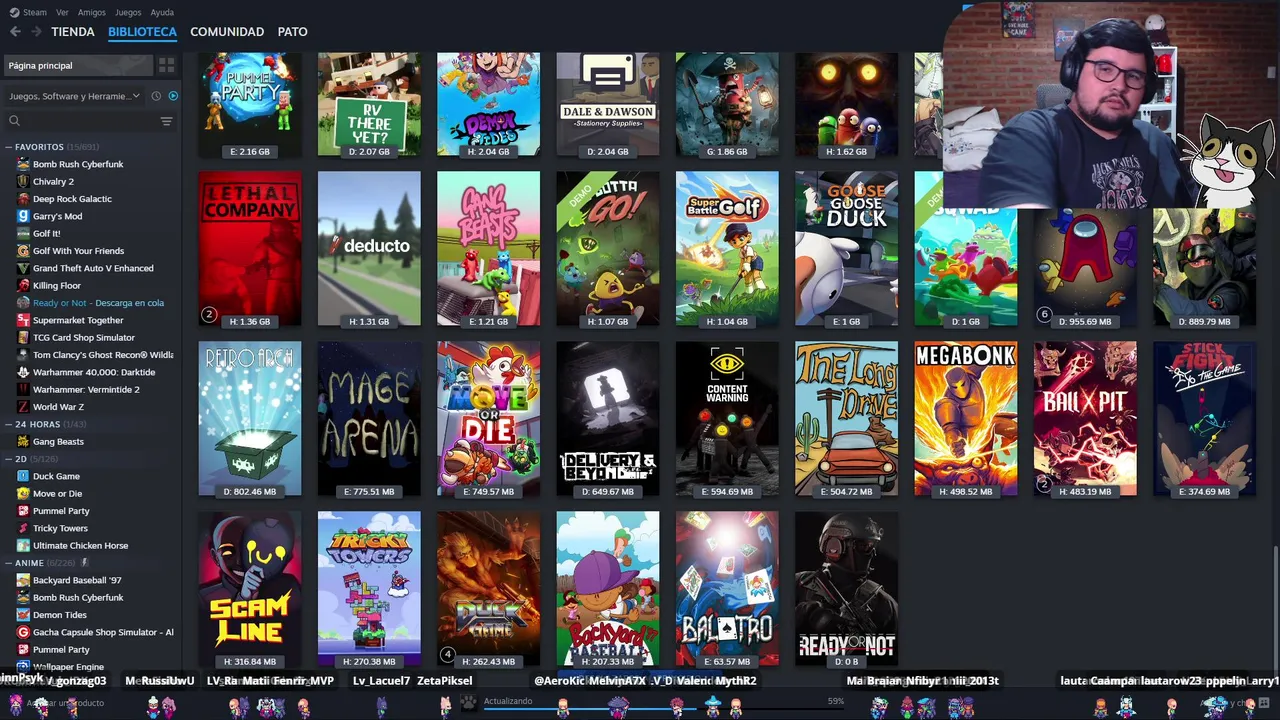Open Gang Beasts cover in grid

tap(488, 248)
